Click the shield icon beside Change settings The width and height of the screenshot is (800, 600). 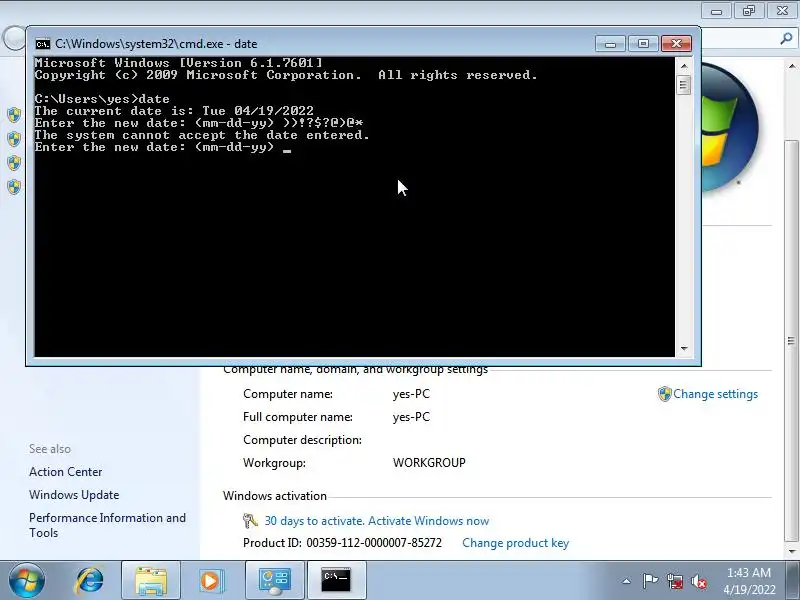664,394
